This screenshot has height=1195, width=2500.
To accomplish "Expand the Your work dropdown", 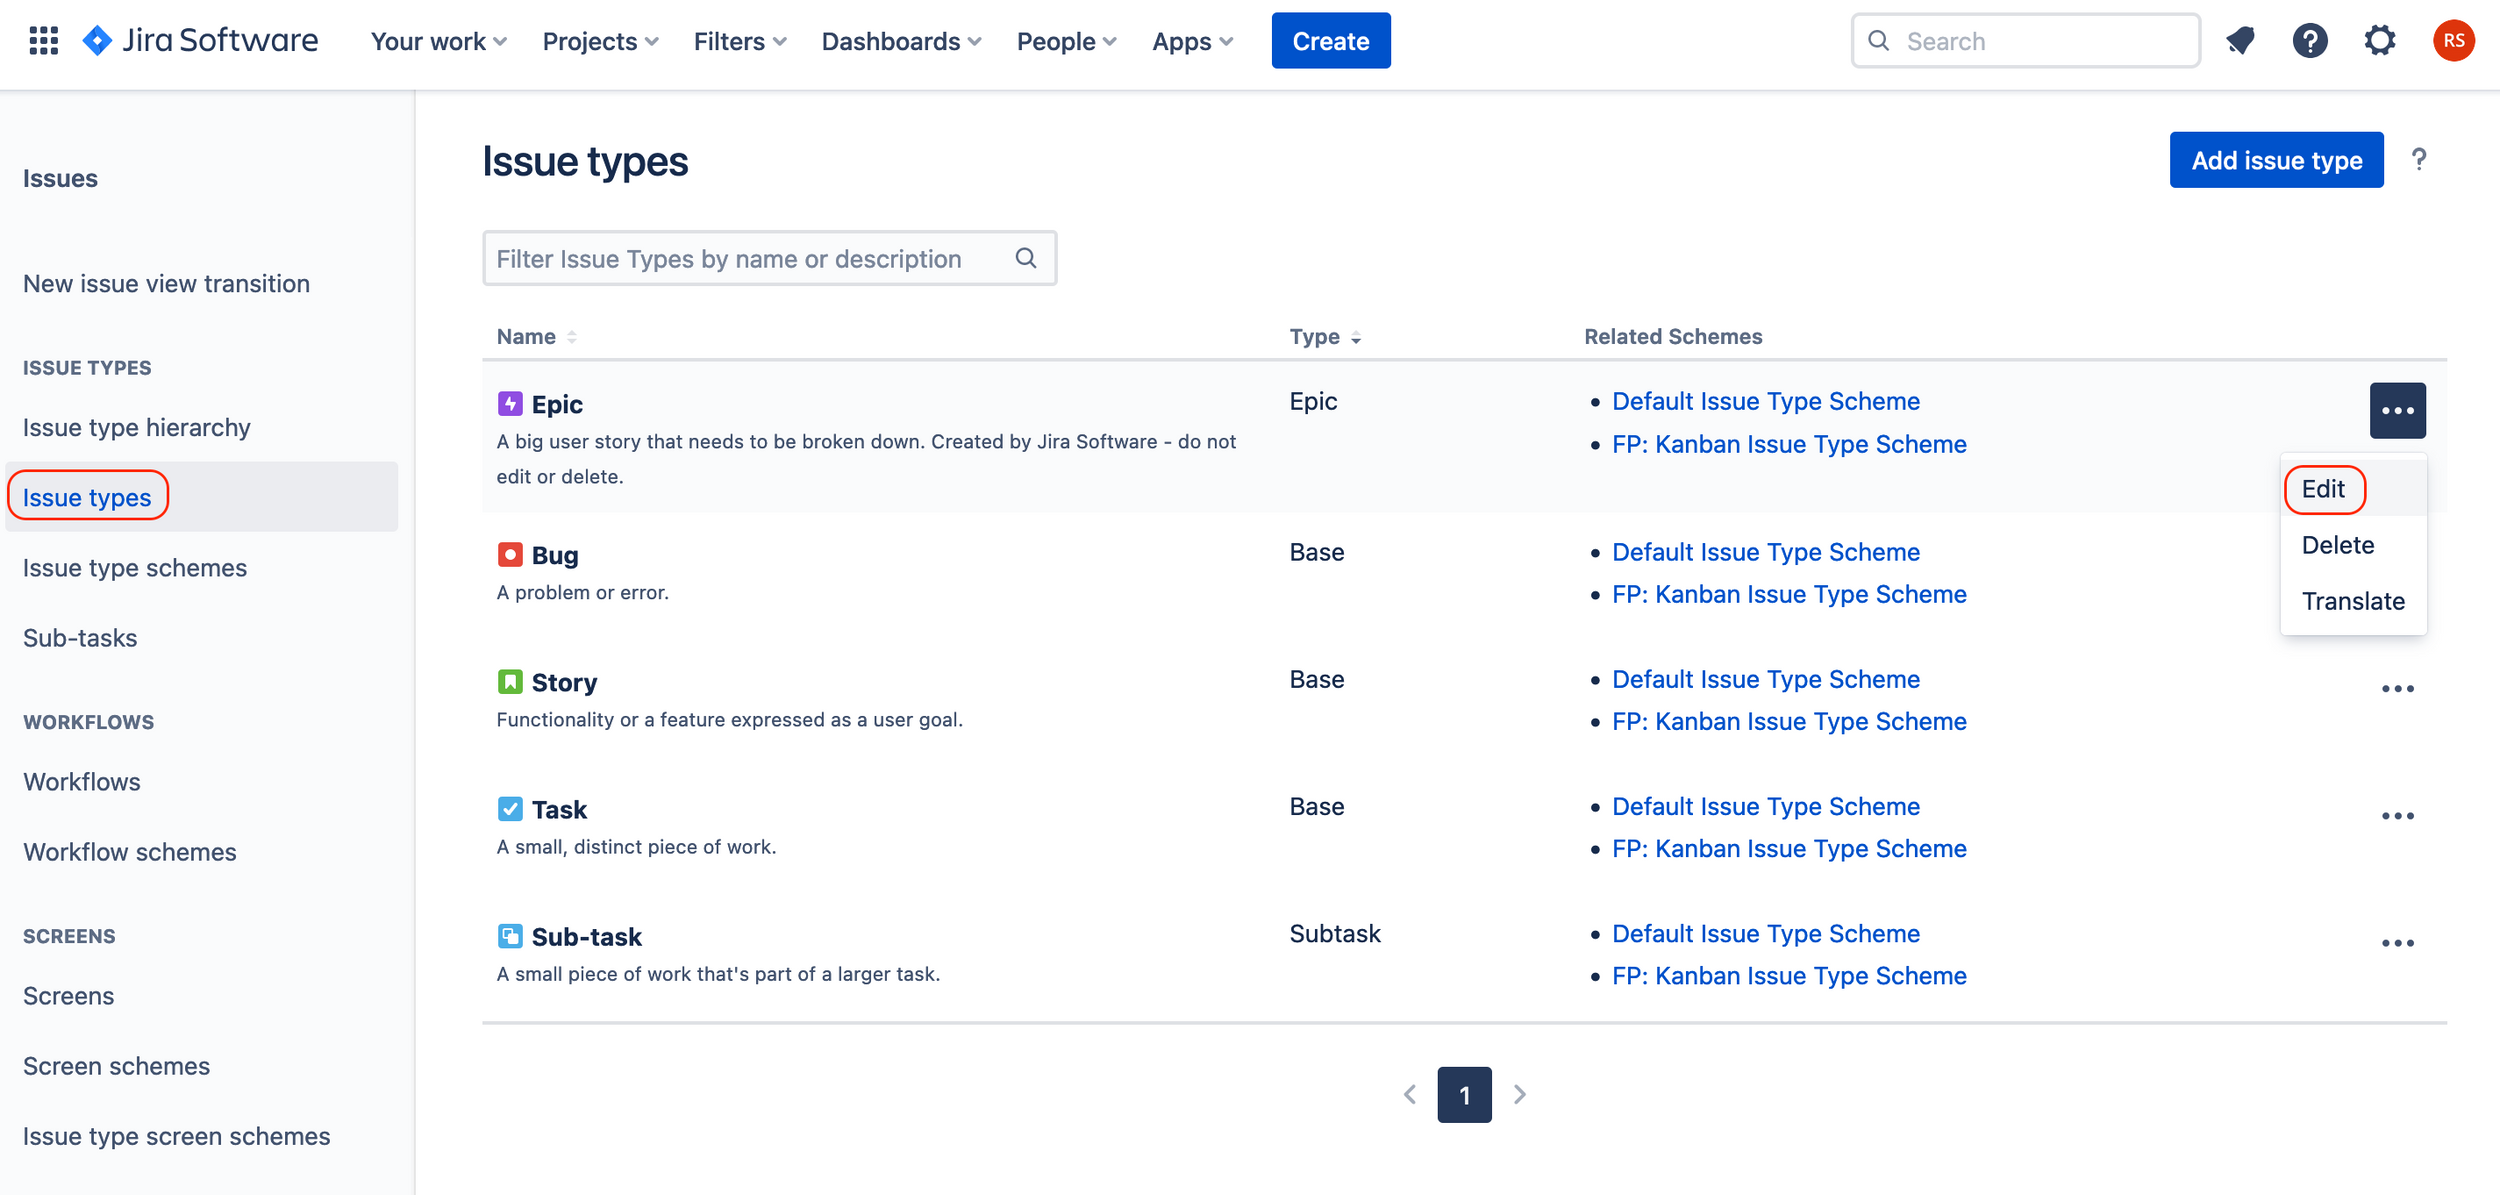I will [x=439, y=41].
